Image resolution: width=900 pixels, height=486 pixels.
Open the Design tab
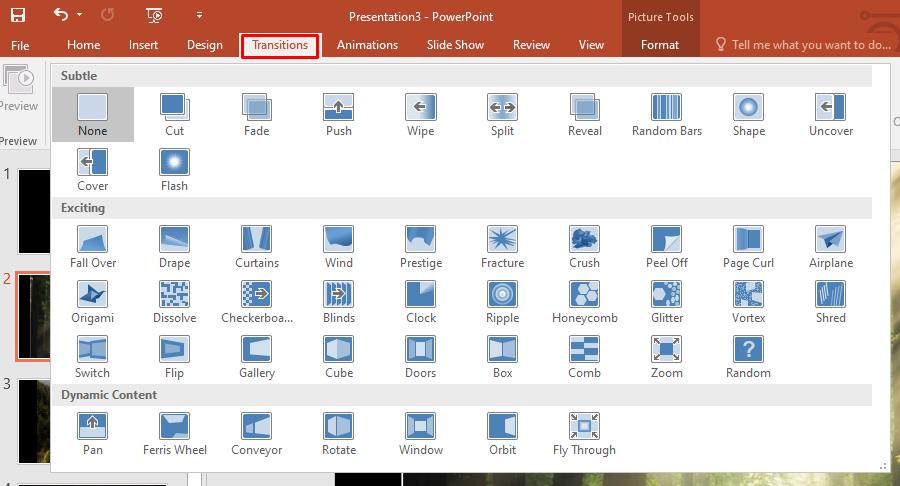coord(204,45)
